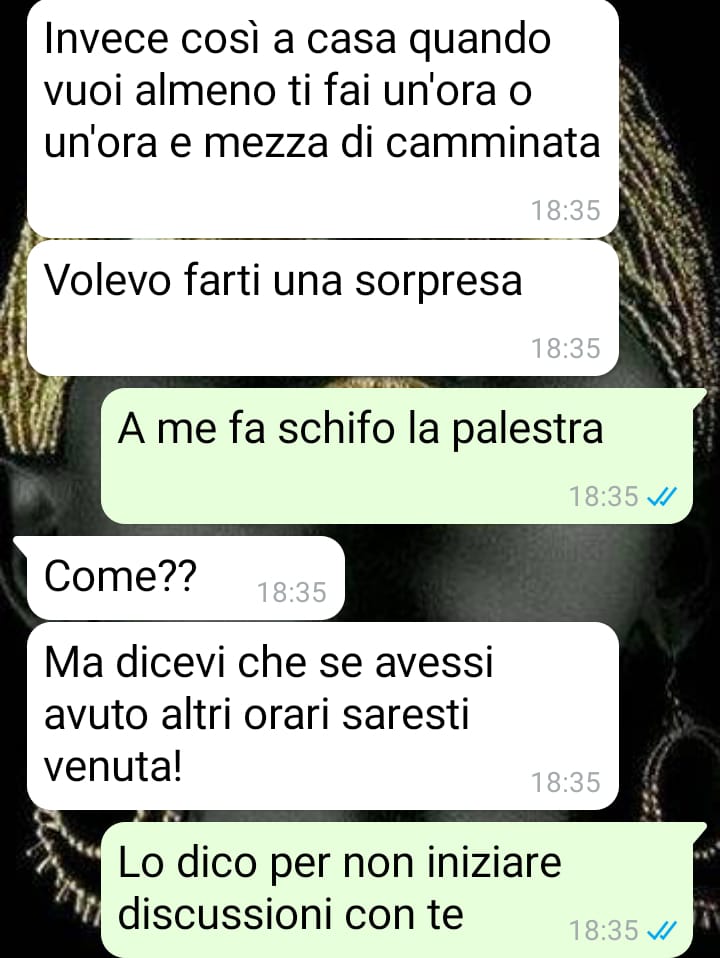720x958 pixels.
Task: Click read-receipt ticks on 'A me fa schifo' message
Action: click(662, 497)
